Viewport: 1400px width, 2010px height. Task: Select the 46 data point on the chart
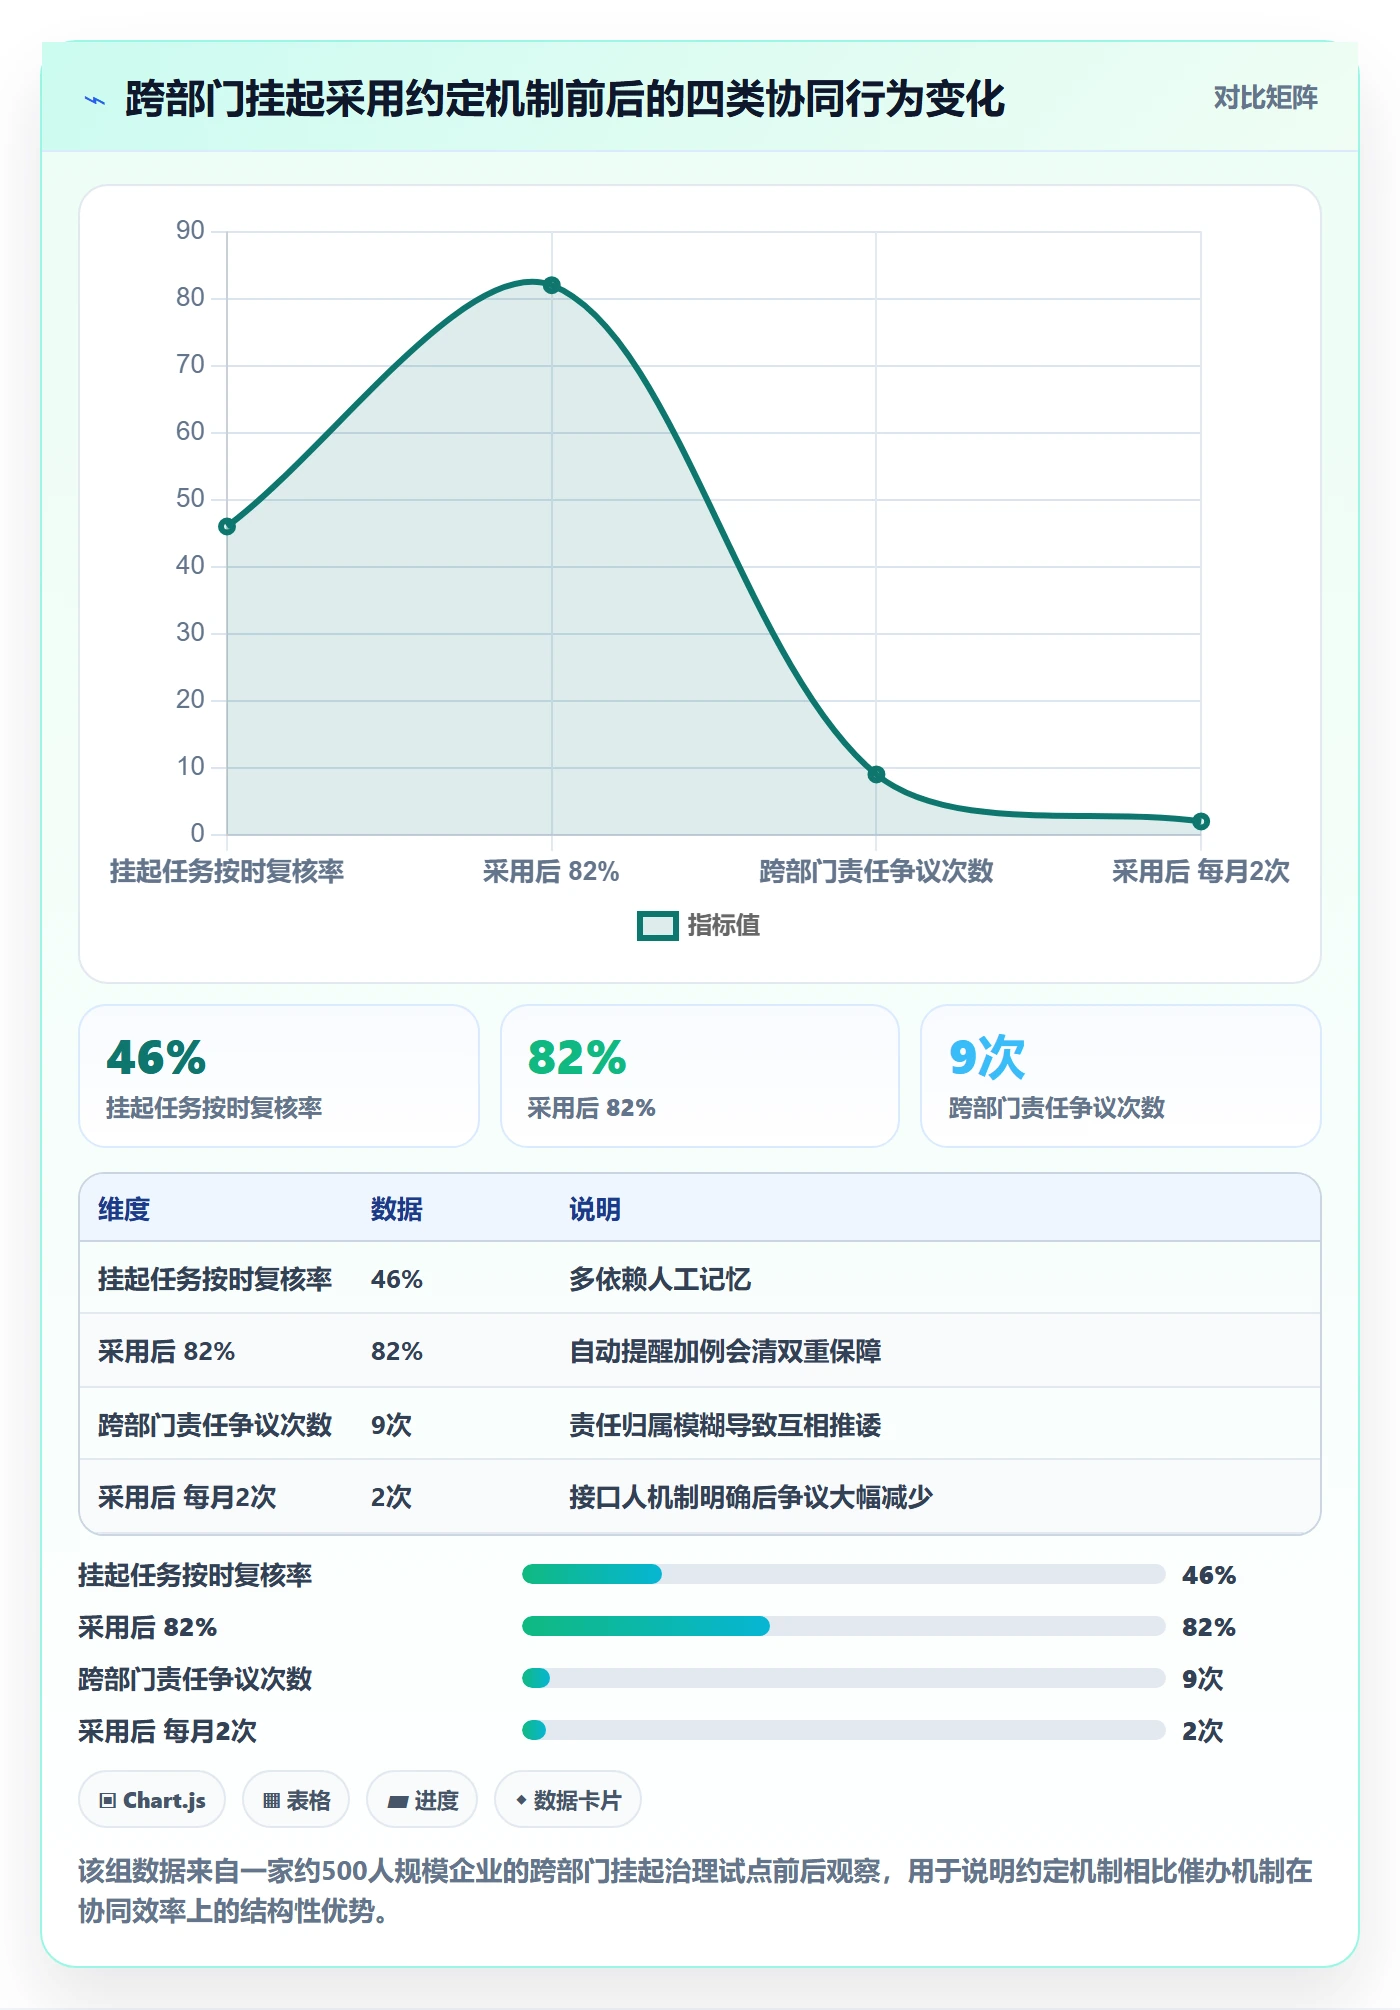pyautogui.click(x=227, y=527)
